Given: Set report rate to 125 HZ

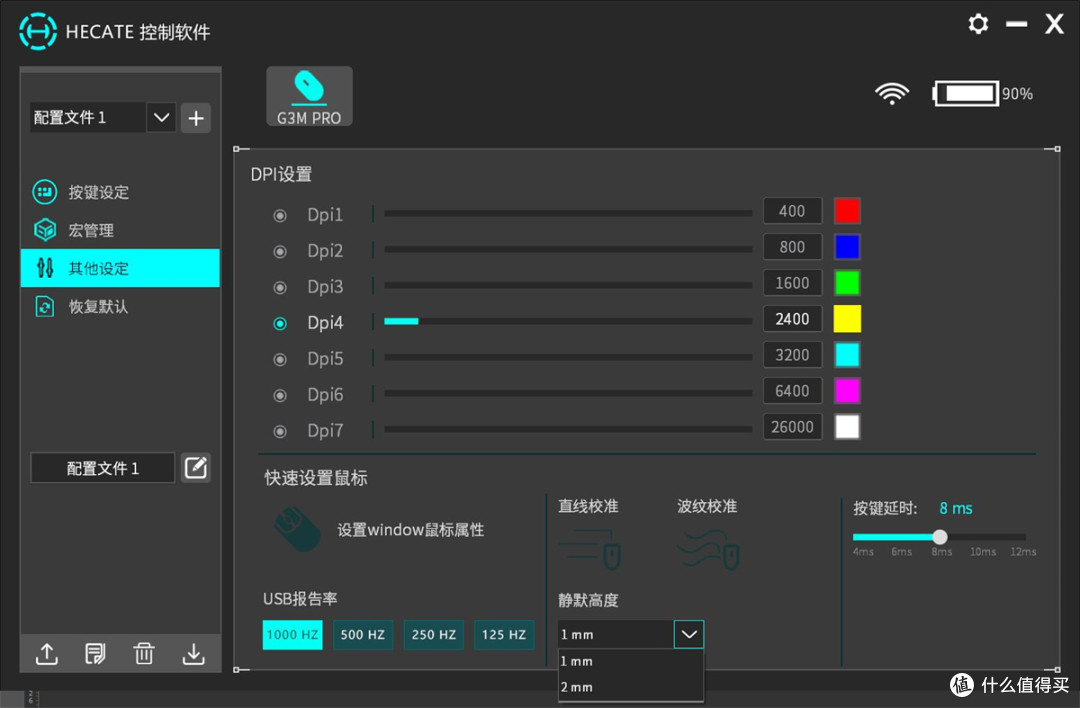Looking at the screenshot, I should point(504,634).
